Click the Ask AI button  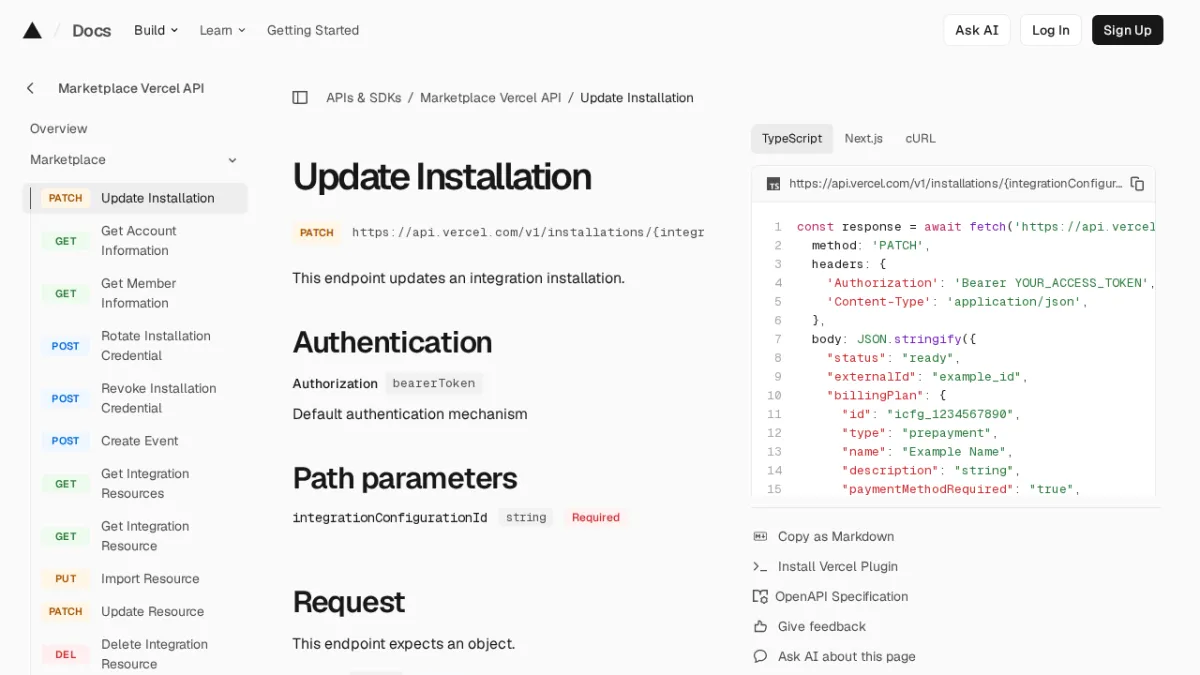coord(977,30)
